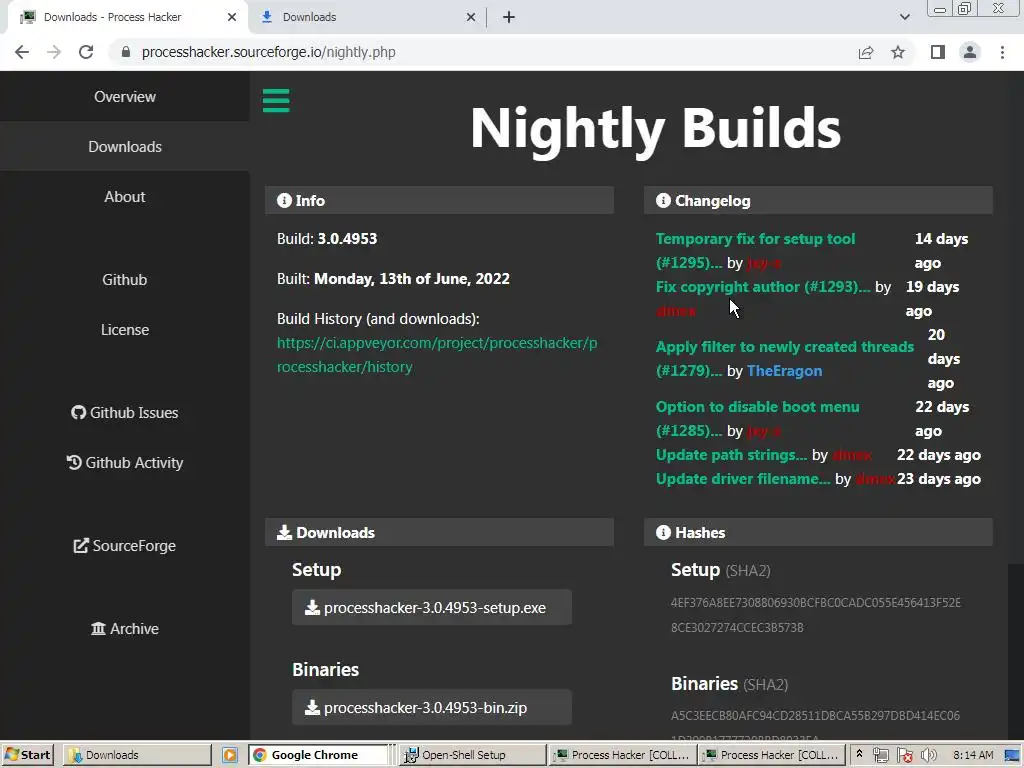
Task: Open Github Activity in the sidebar
Action: point(125,463)
